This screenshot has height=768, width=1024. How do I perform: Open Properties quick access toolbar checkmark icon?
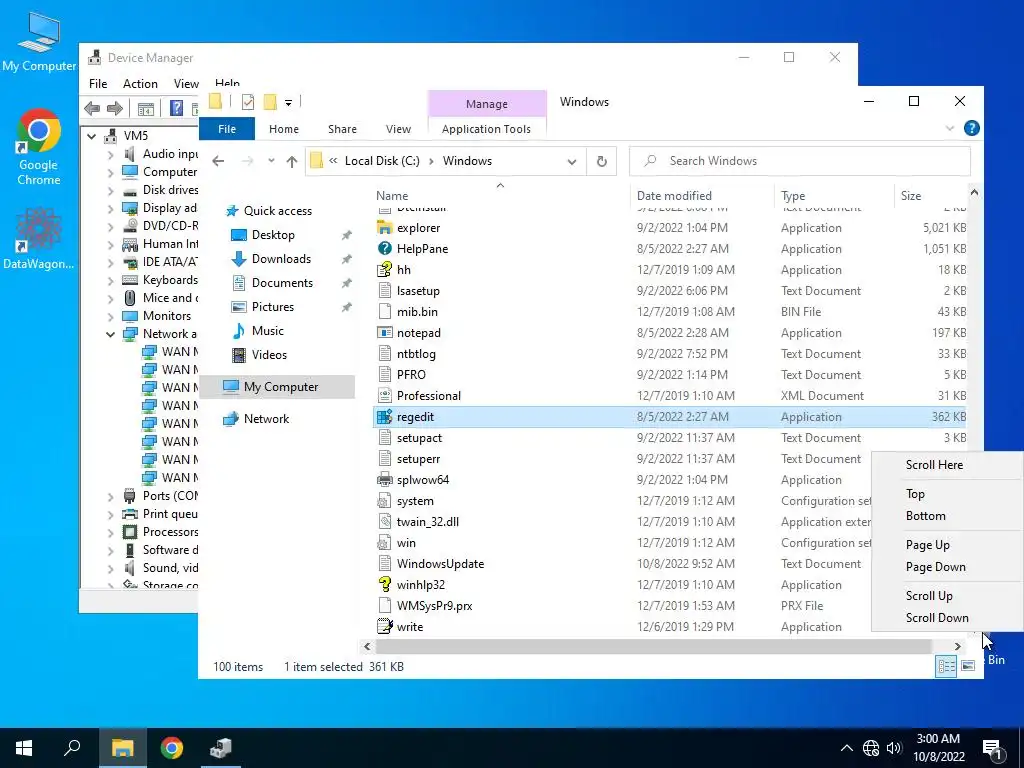tap(248, 102)
